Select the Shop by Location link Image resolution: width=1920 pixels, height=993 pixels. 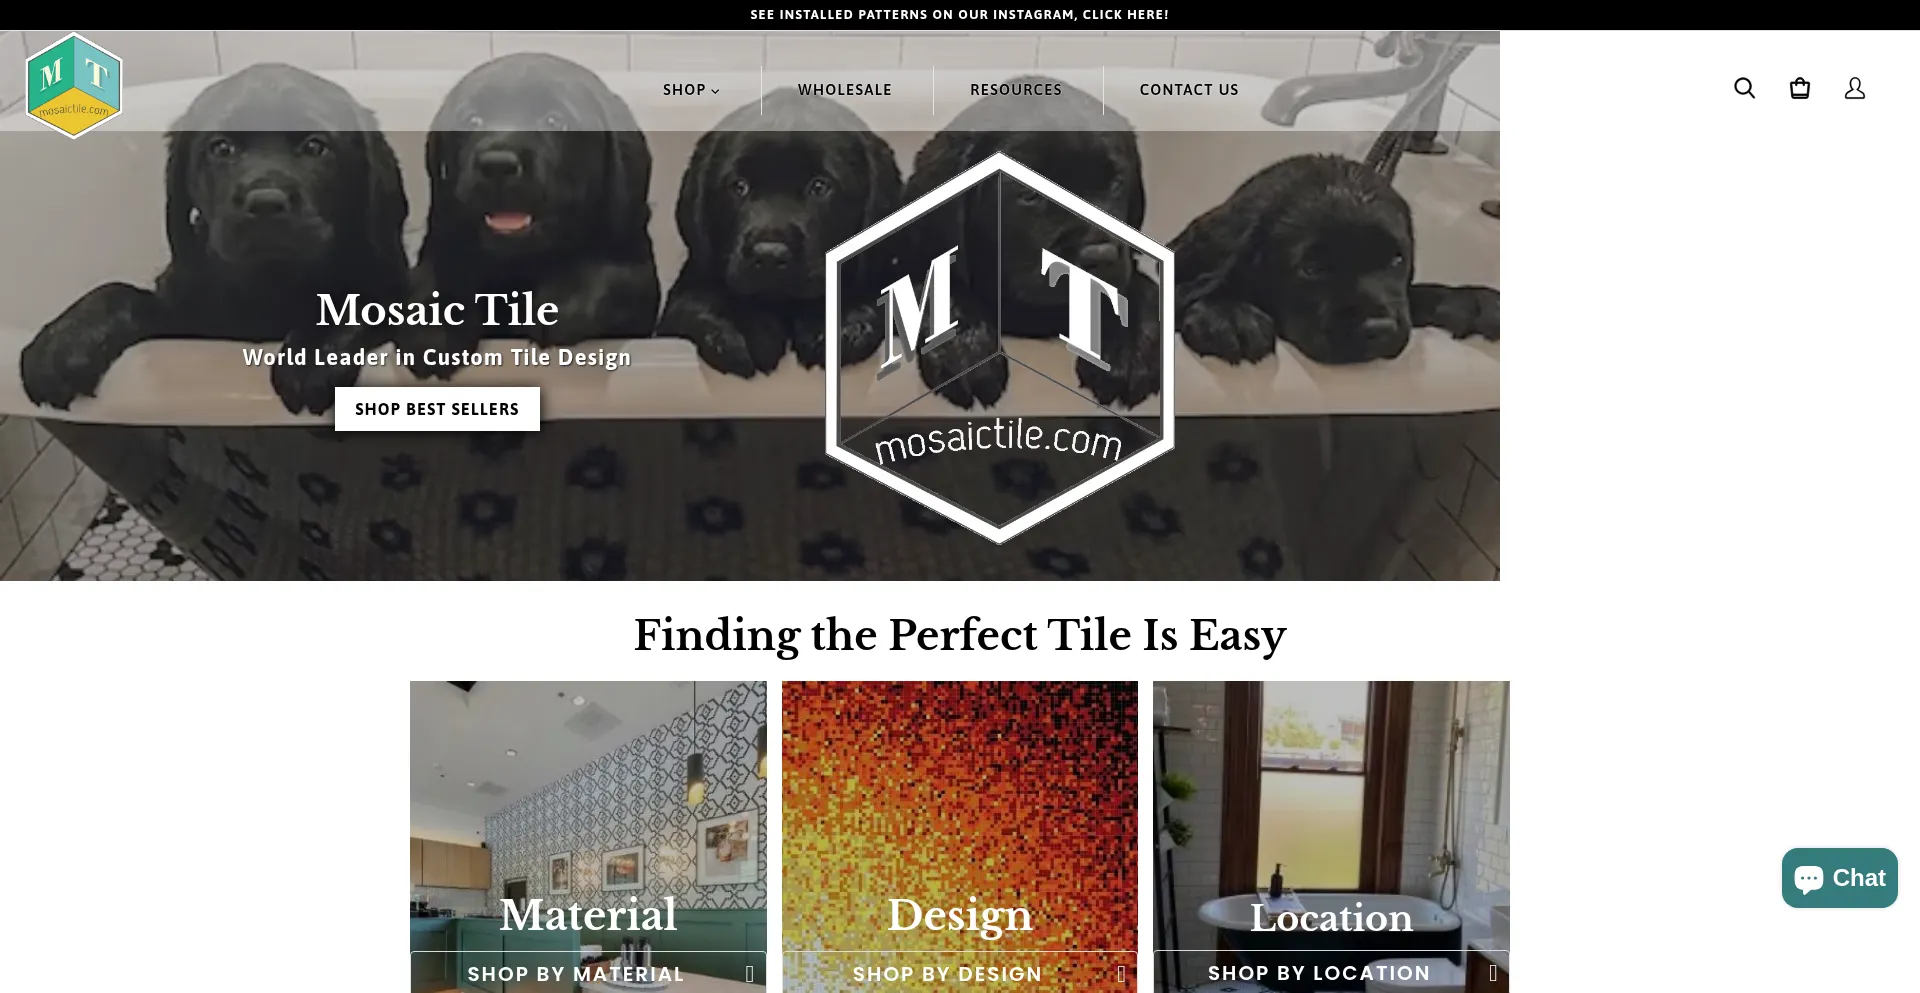1319,973
